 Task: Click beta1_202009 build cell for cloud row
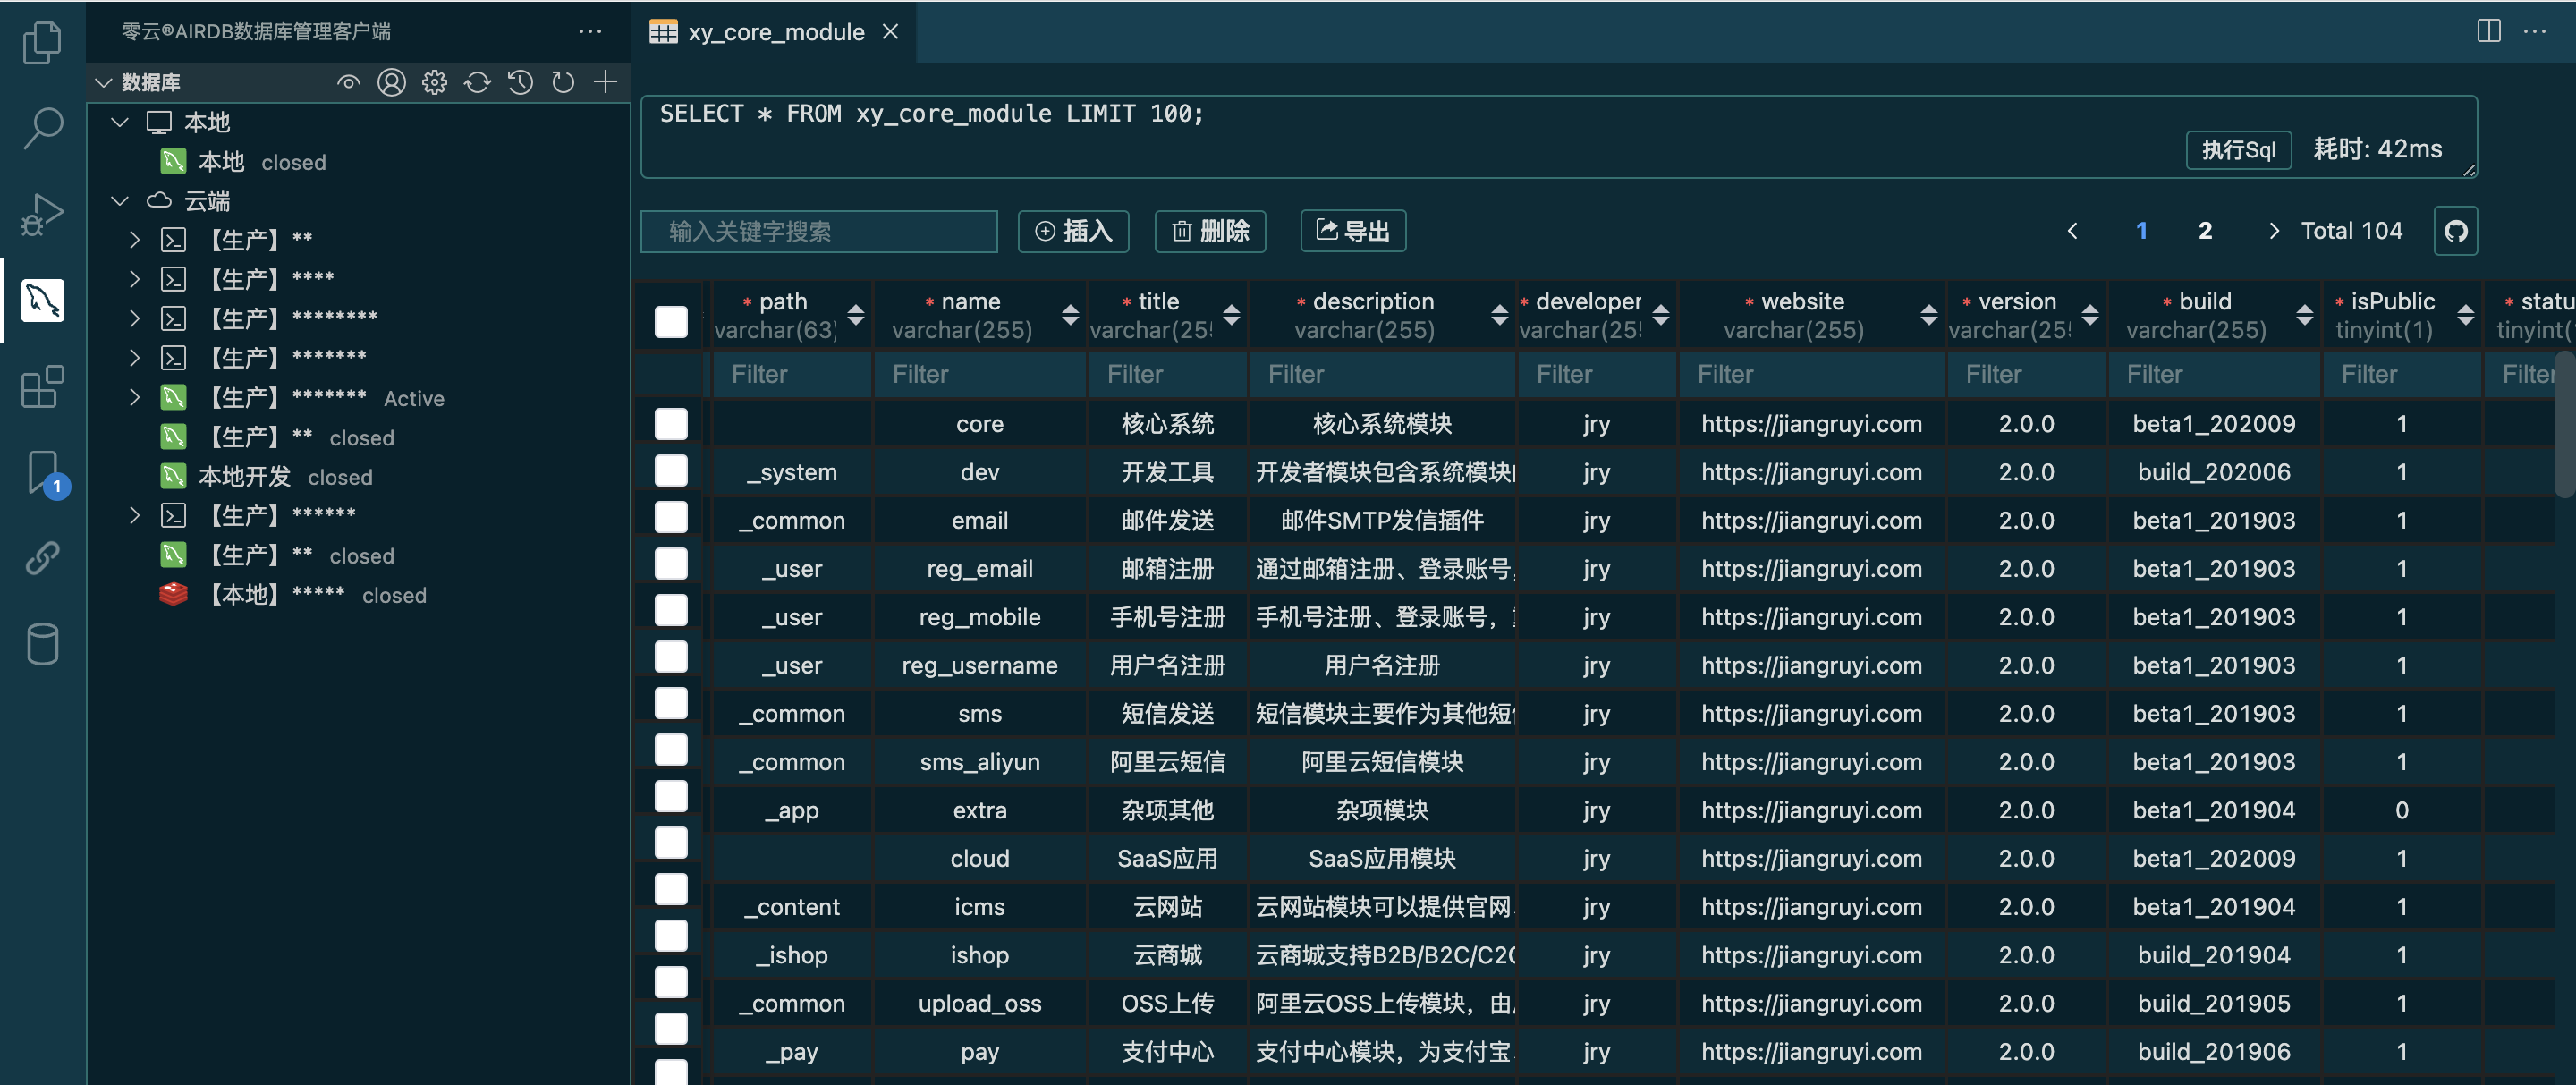click(x=2213, y=859)
